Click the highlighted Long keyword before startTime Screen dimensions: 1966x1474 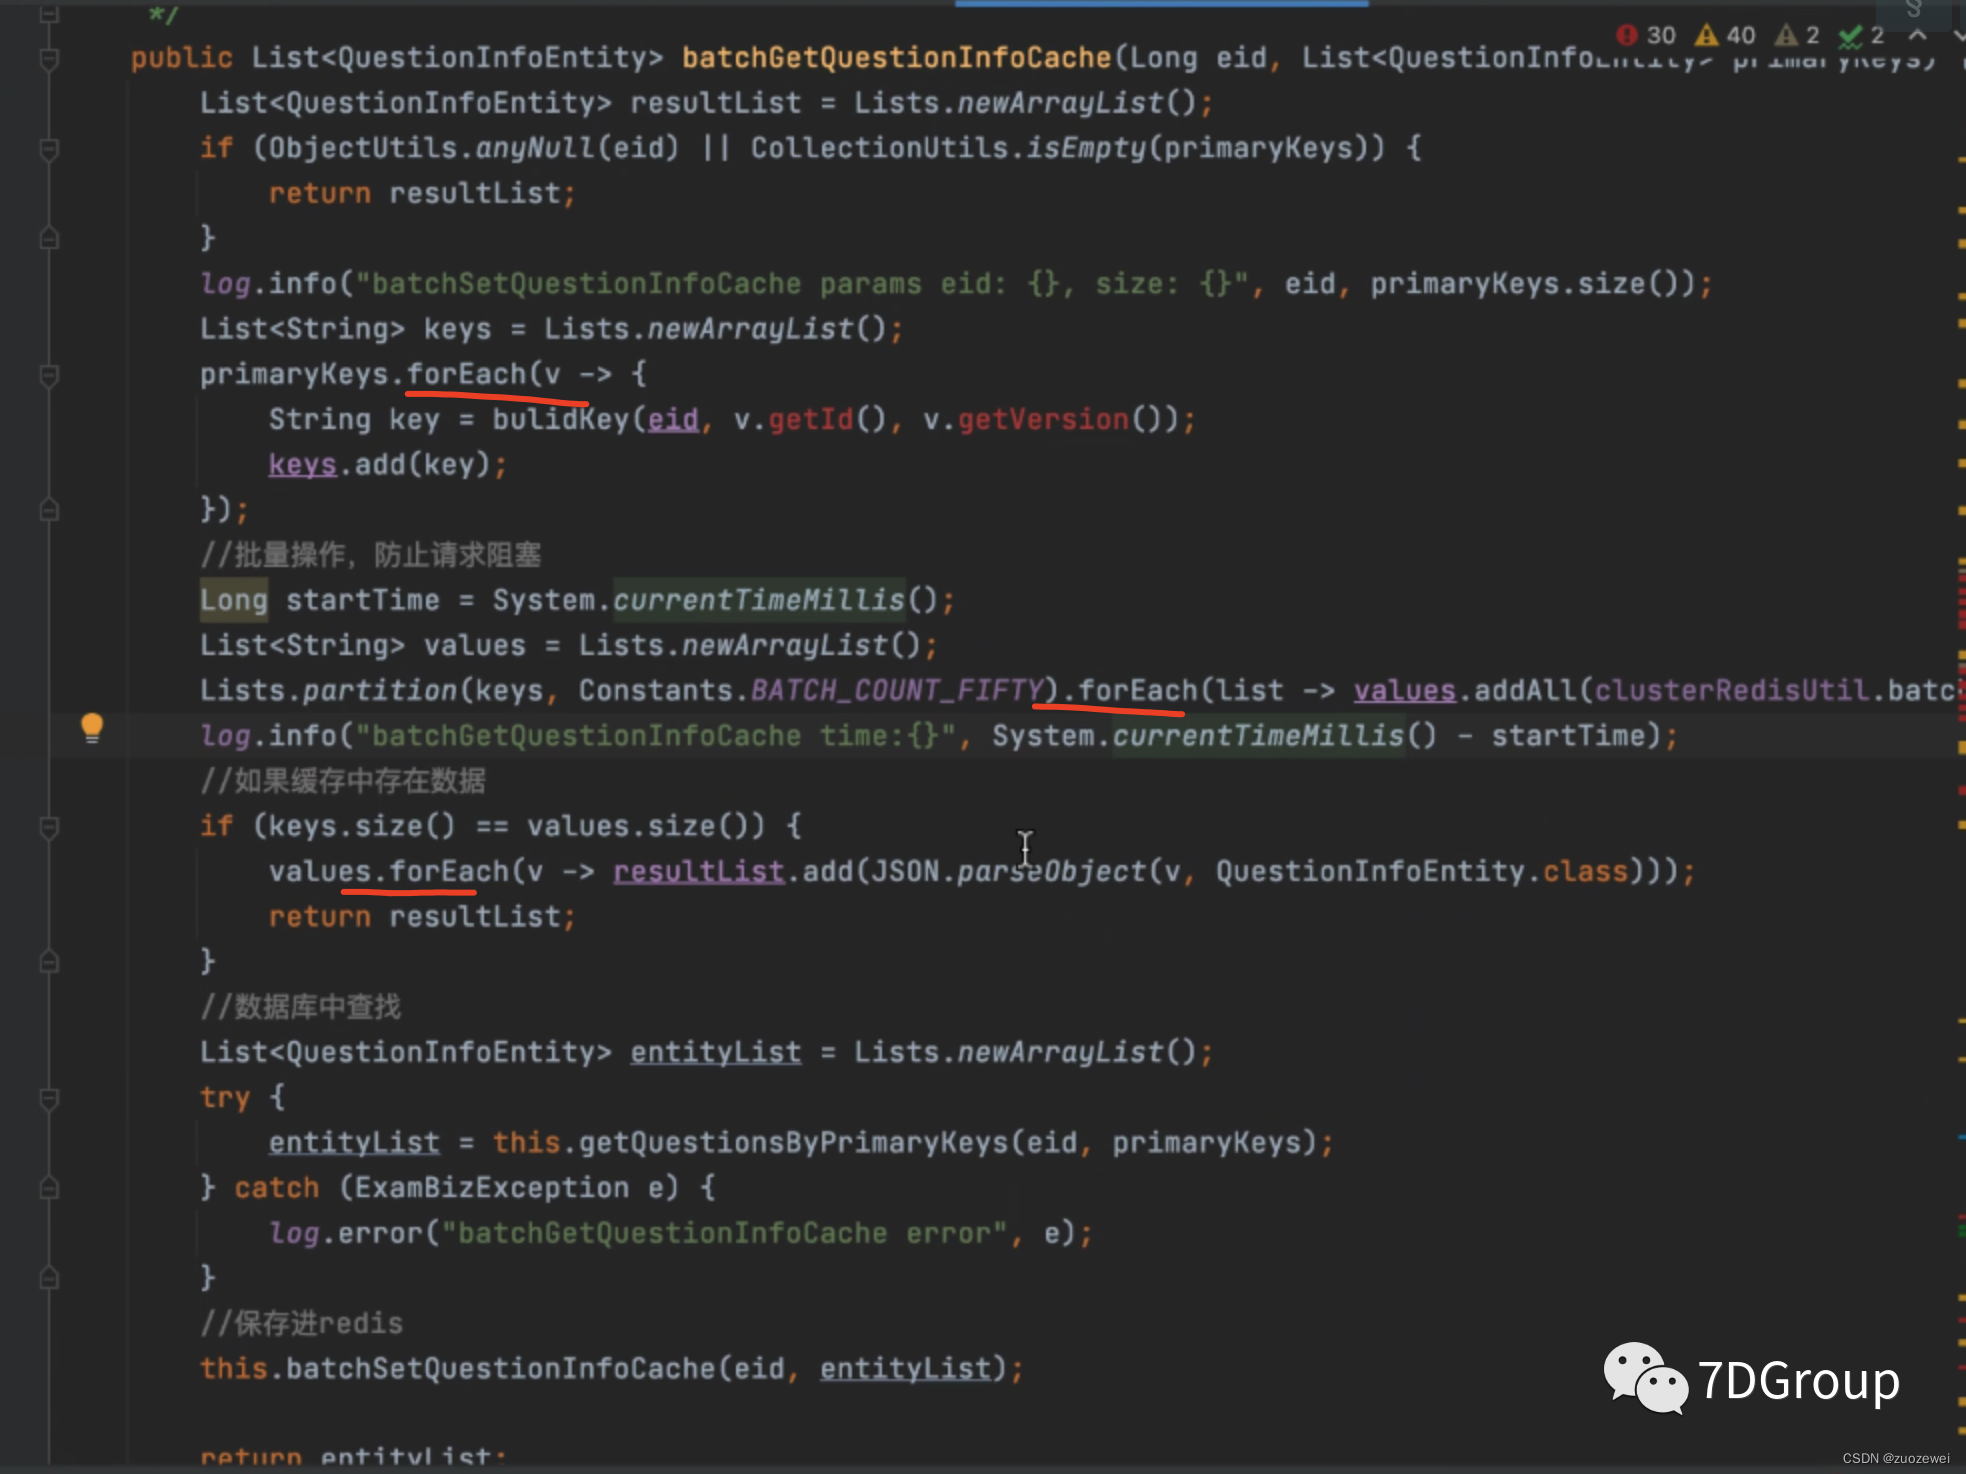[x=233, y=601]
